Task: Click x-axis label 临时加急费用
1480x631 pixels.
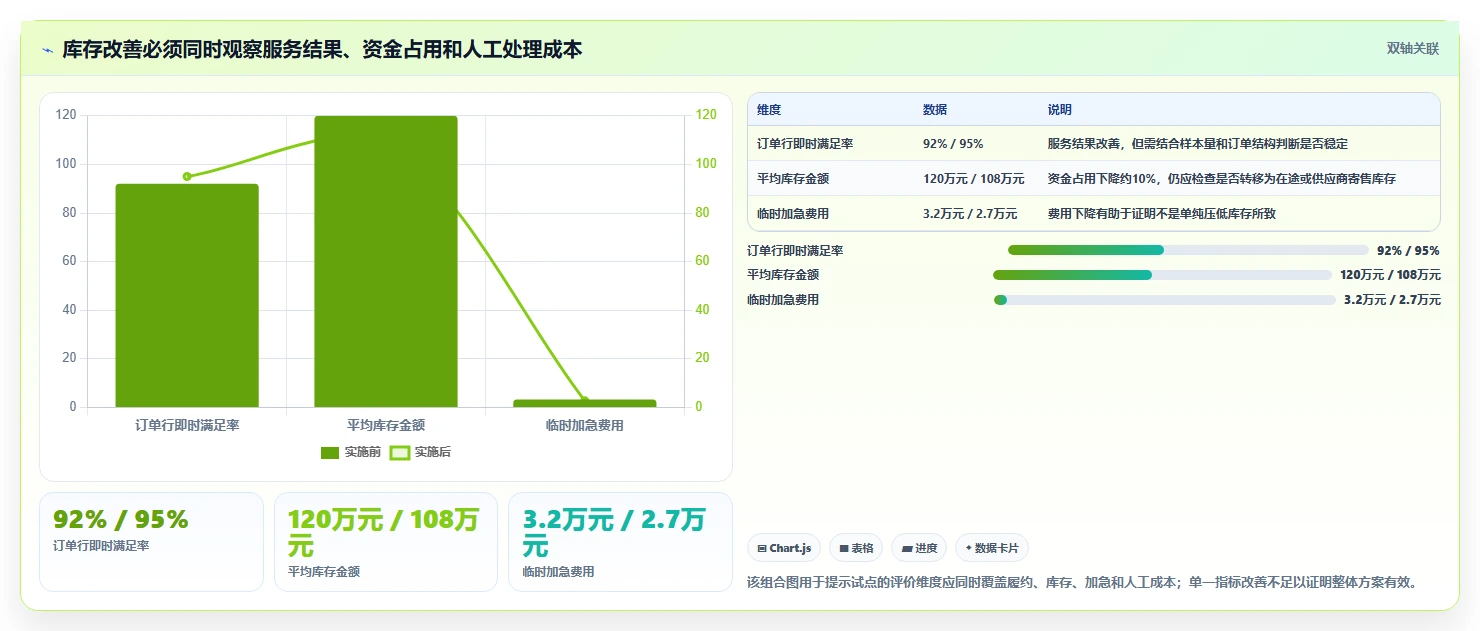Action: tap(585, 425)
